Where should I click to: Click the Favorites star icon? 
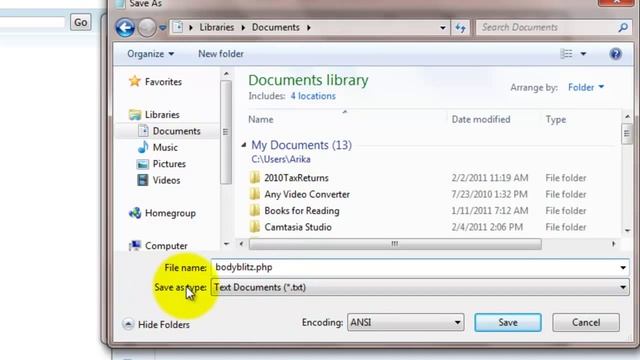[135, 81]
